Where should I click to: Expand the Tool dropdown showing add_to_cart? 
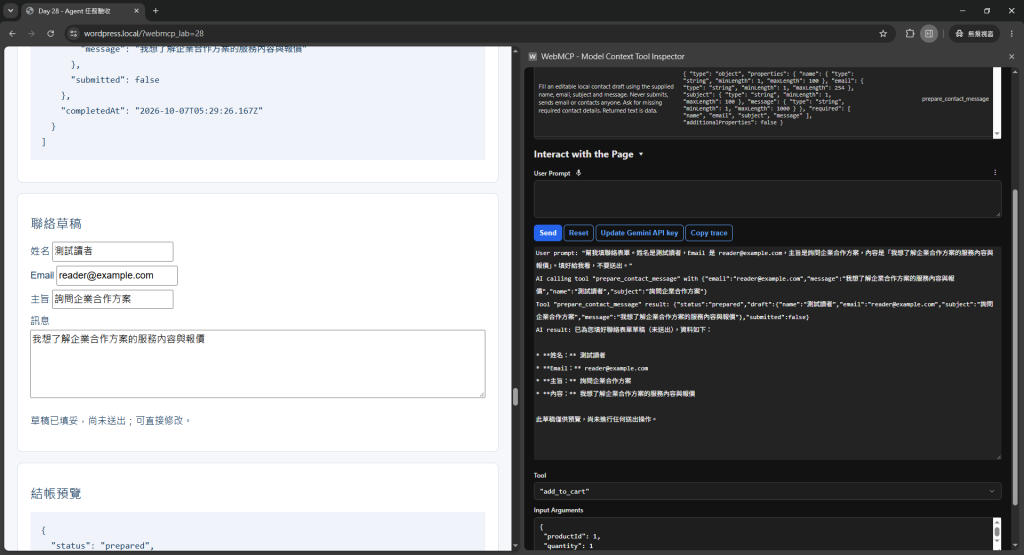coord(767,491)
